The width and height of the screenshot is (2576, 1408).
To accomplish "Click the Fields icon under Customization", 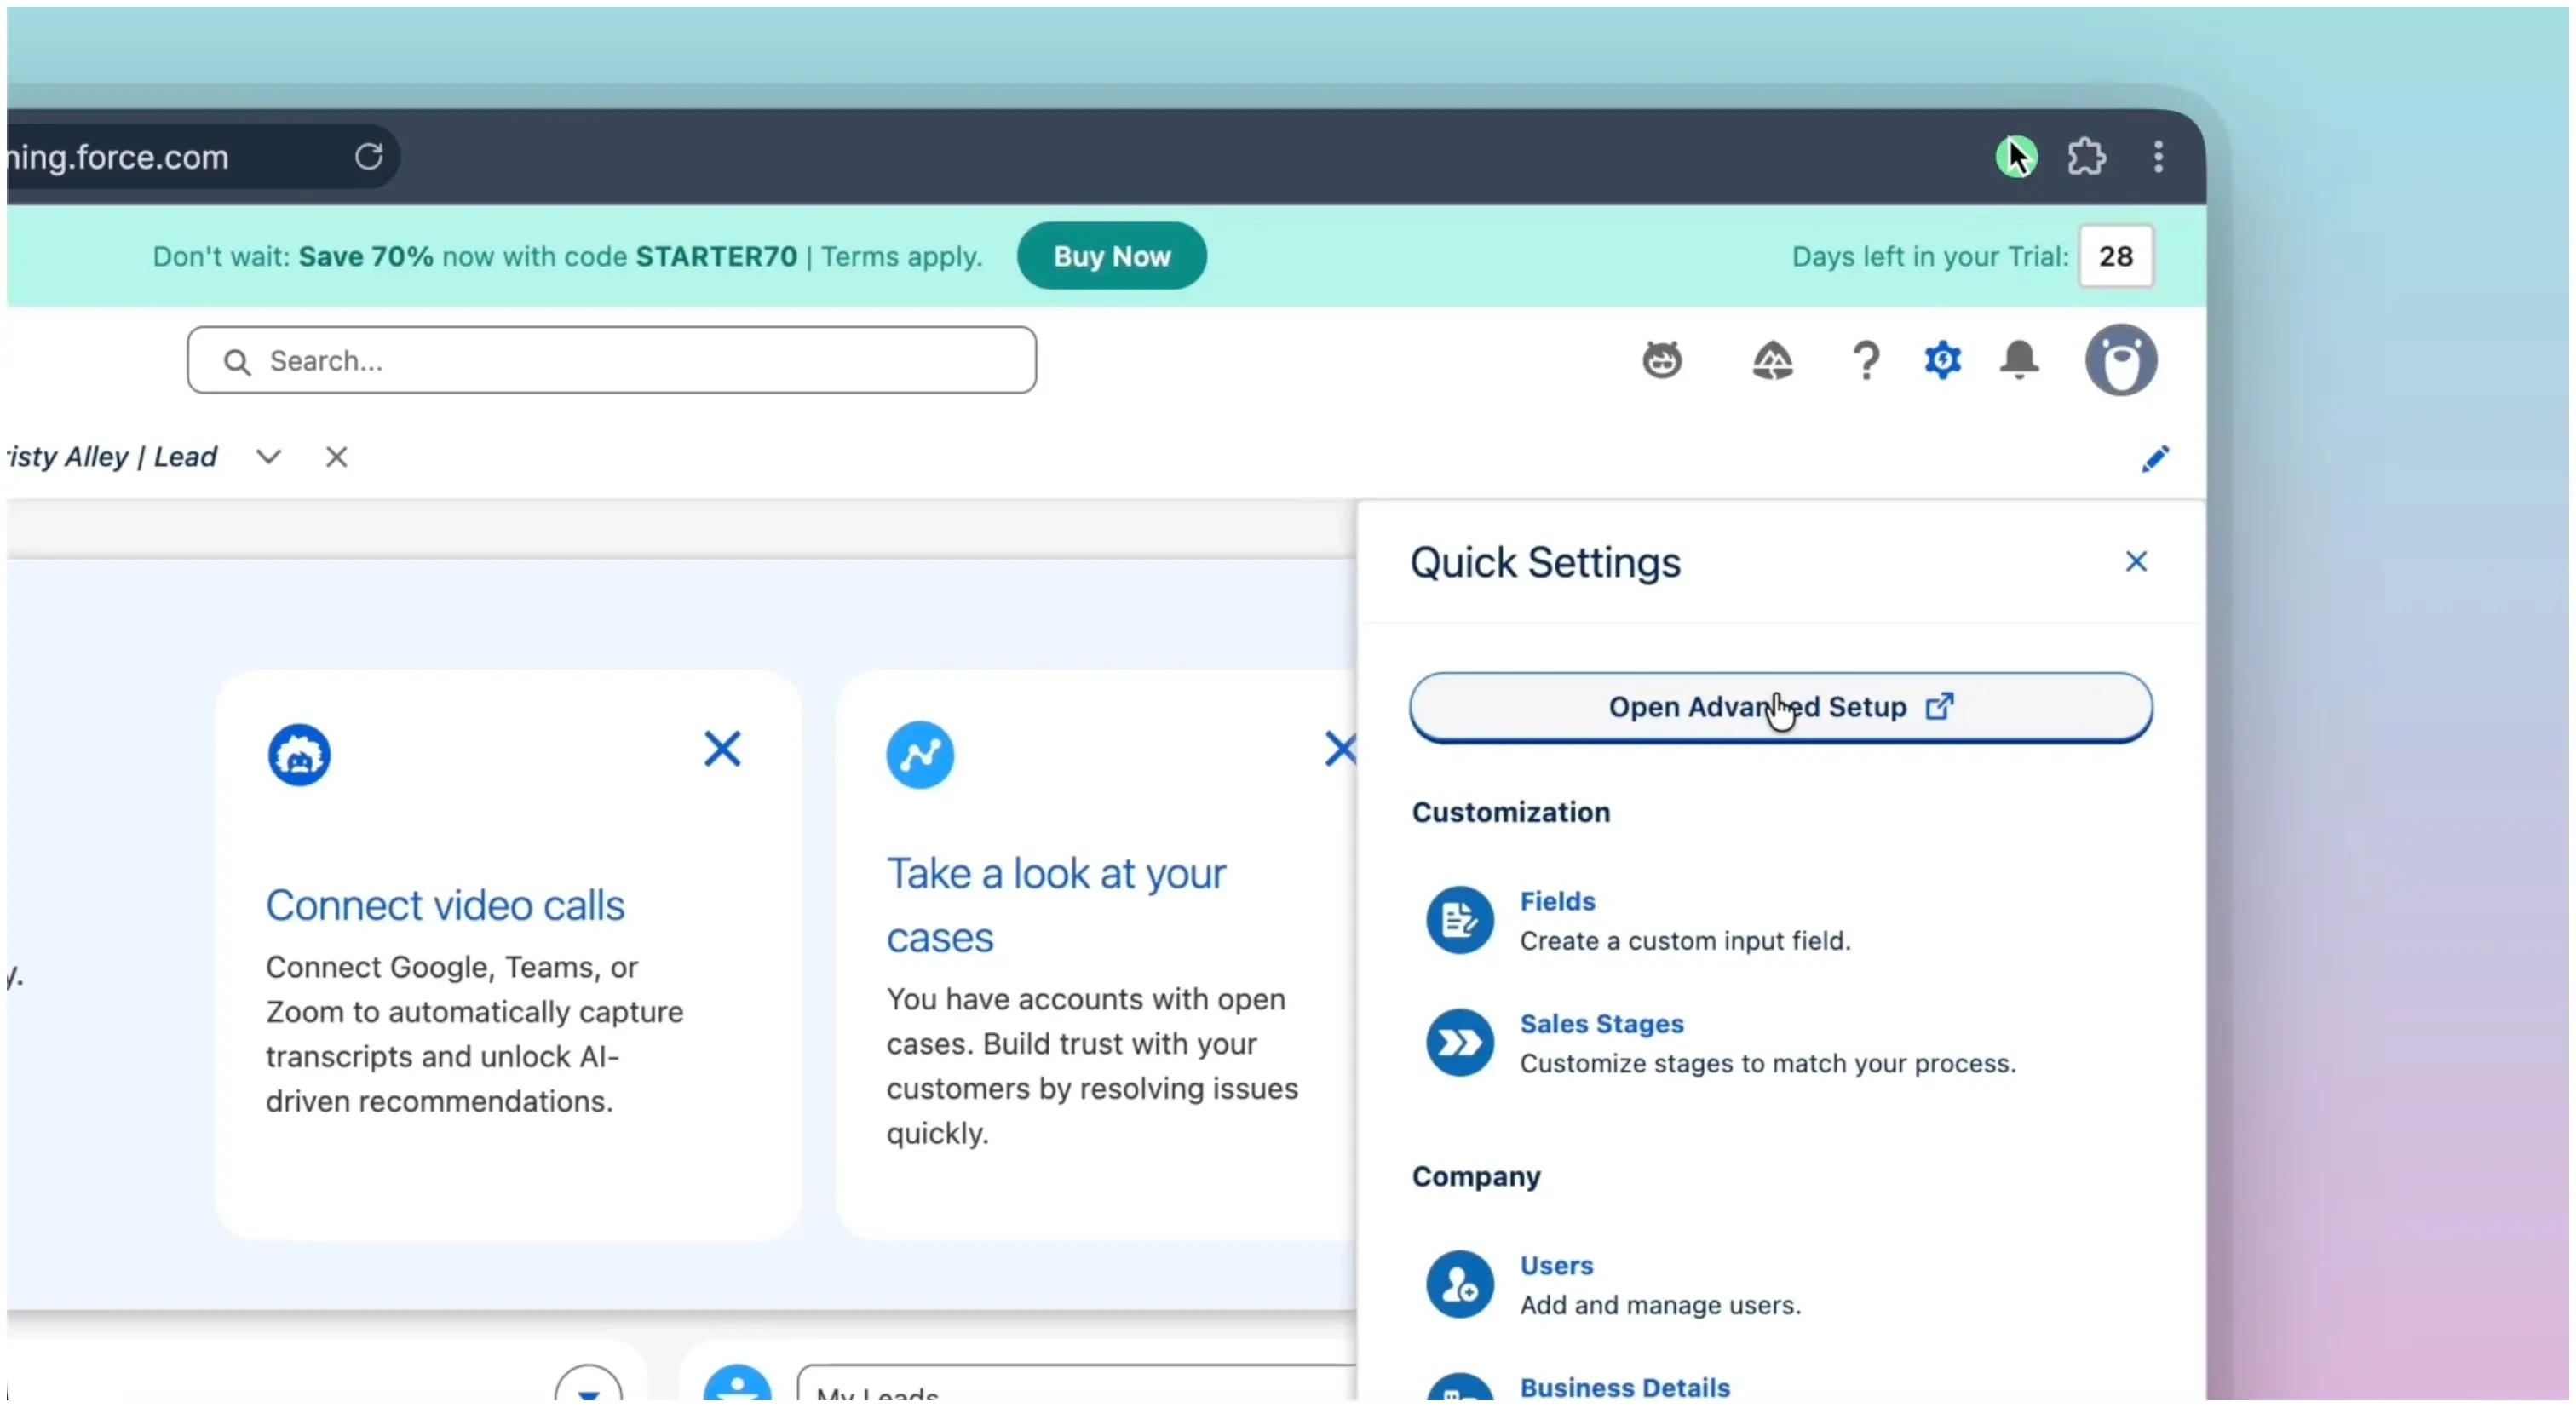I will [1459, 920].
